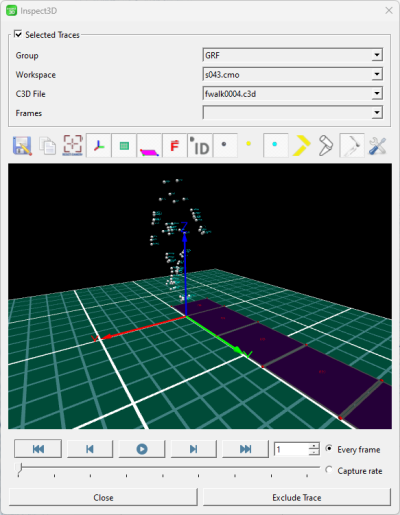
Task: Expand the Workspace dropdown s043.cmo
Action: pos(293,74)
